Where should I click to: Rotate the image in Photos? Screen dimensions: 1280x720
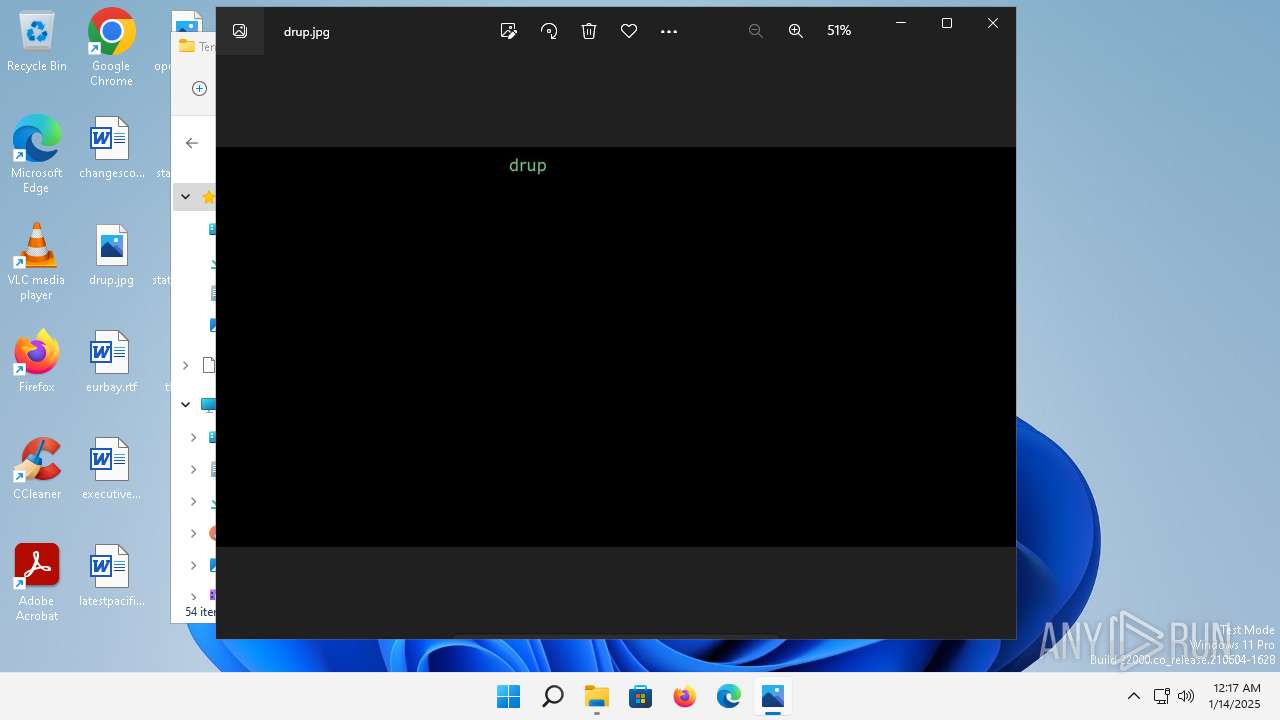click(549, 31)
